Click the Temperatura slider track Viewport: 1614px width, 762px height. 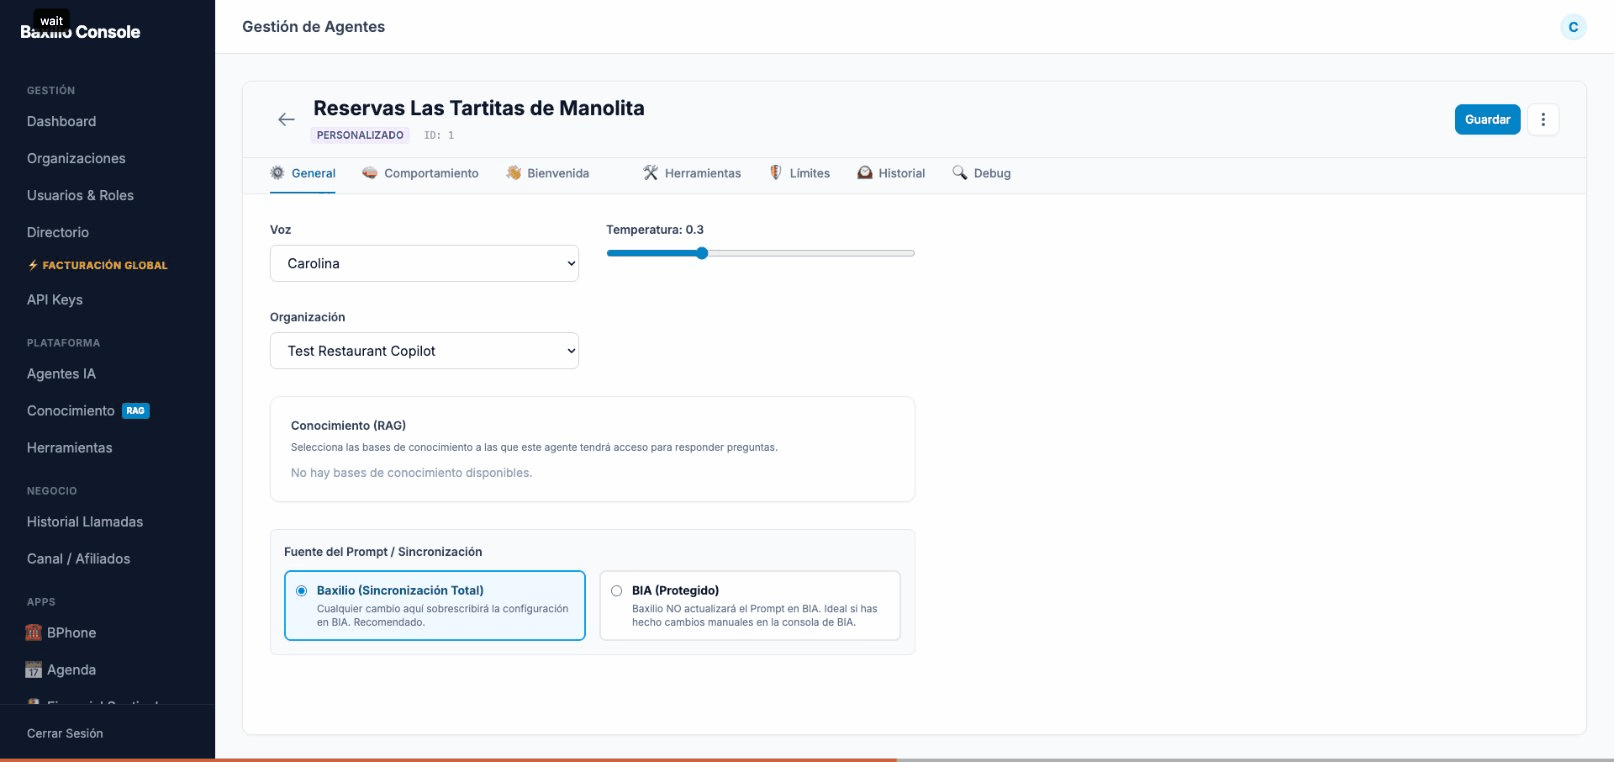pyautogui.click(x=760, y=253)
